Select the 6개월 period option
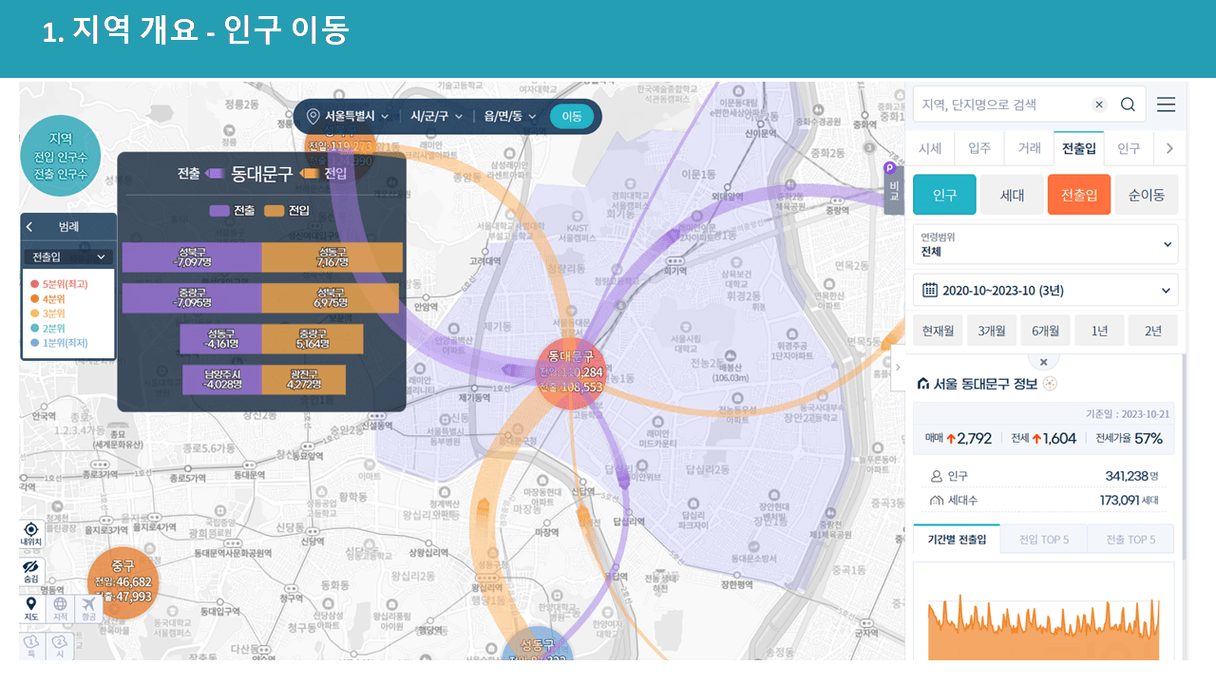This screenshot has width=1216, height=684. 1045,331
